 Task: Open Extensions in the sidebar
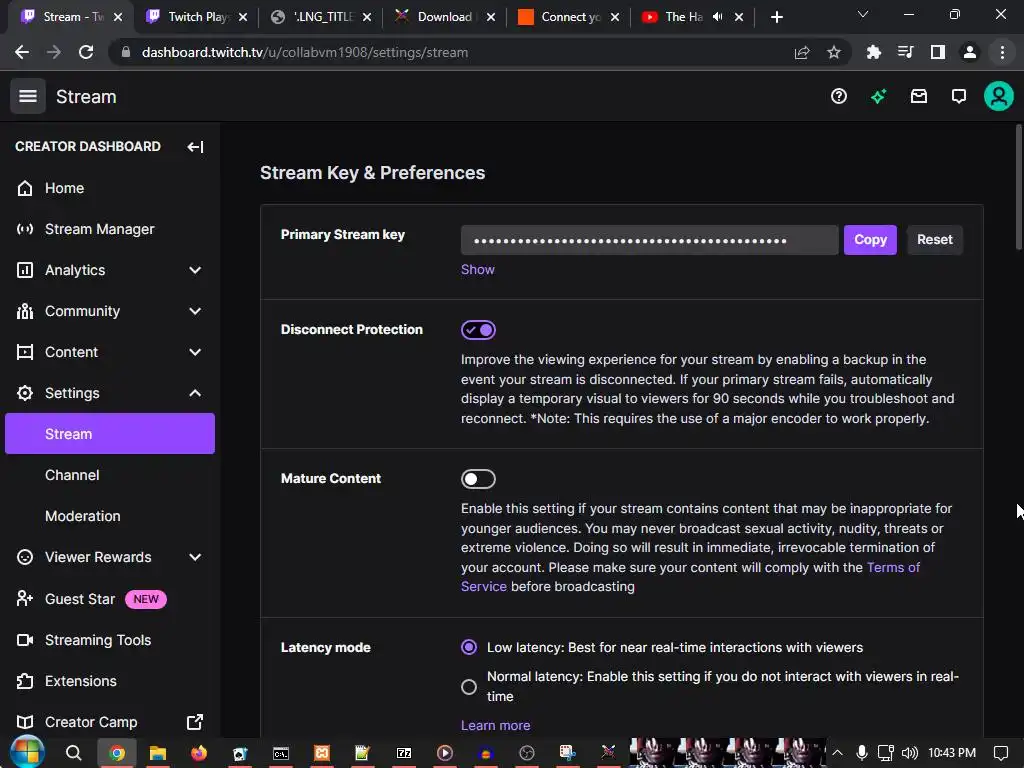110,681
